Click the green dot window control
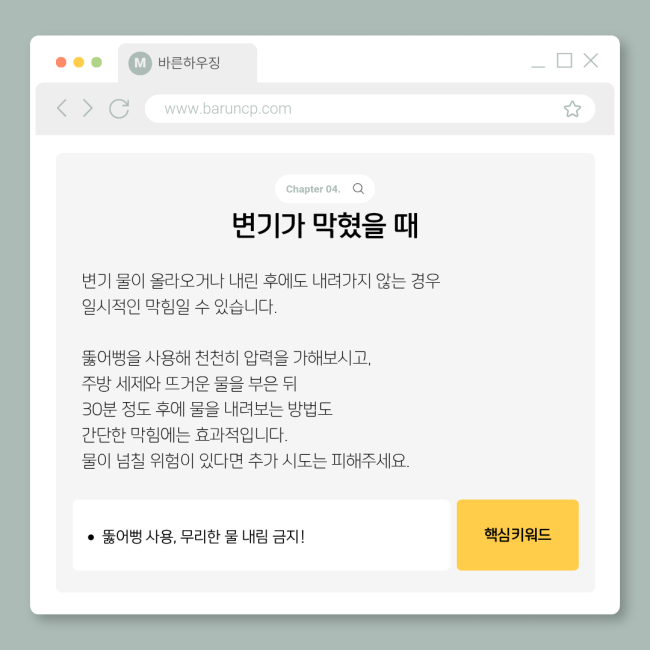The image size is (650, 650). 97,62
